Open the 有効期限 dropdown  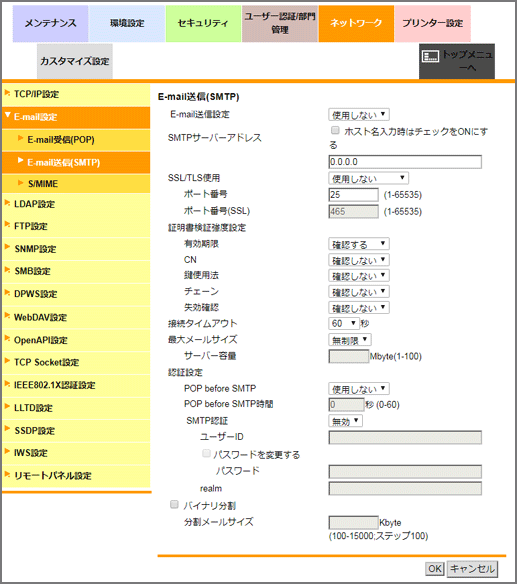pos(359,244)
